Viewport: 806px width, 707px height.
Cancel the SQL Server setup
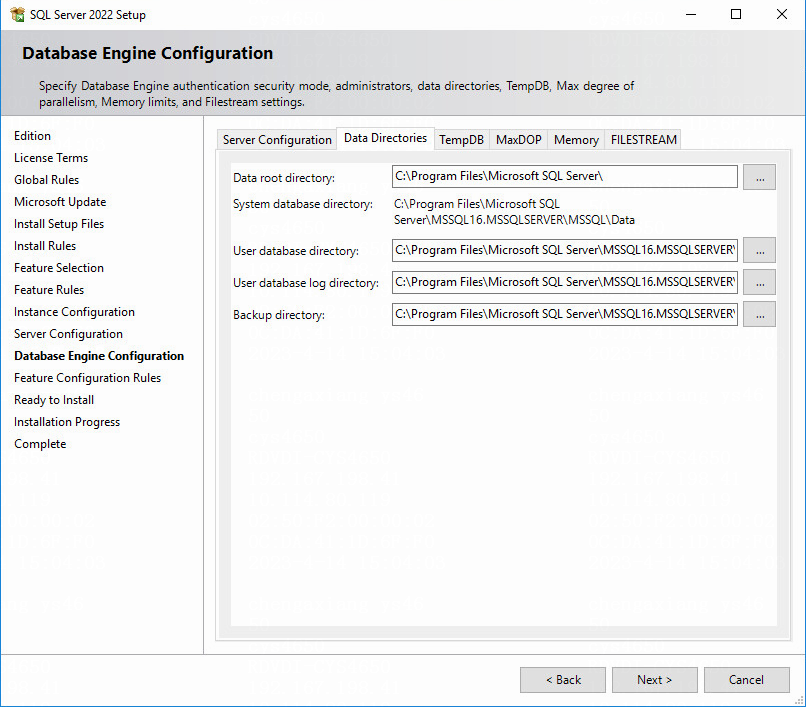pos(746,680)
